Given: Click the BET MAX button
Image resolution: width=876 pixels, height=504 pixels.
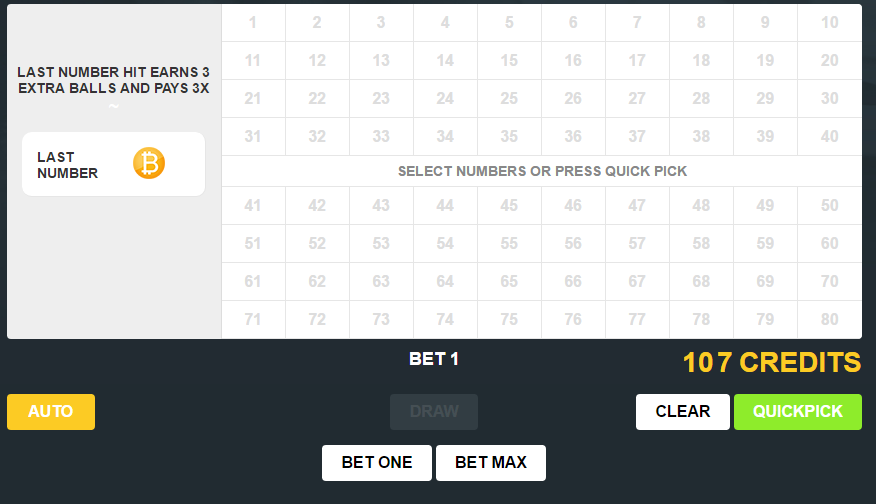Looking at the screenshot, I should click(490, 462).
